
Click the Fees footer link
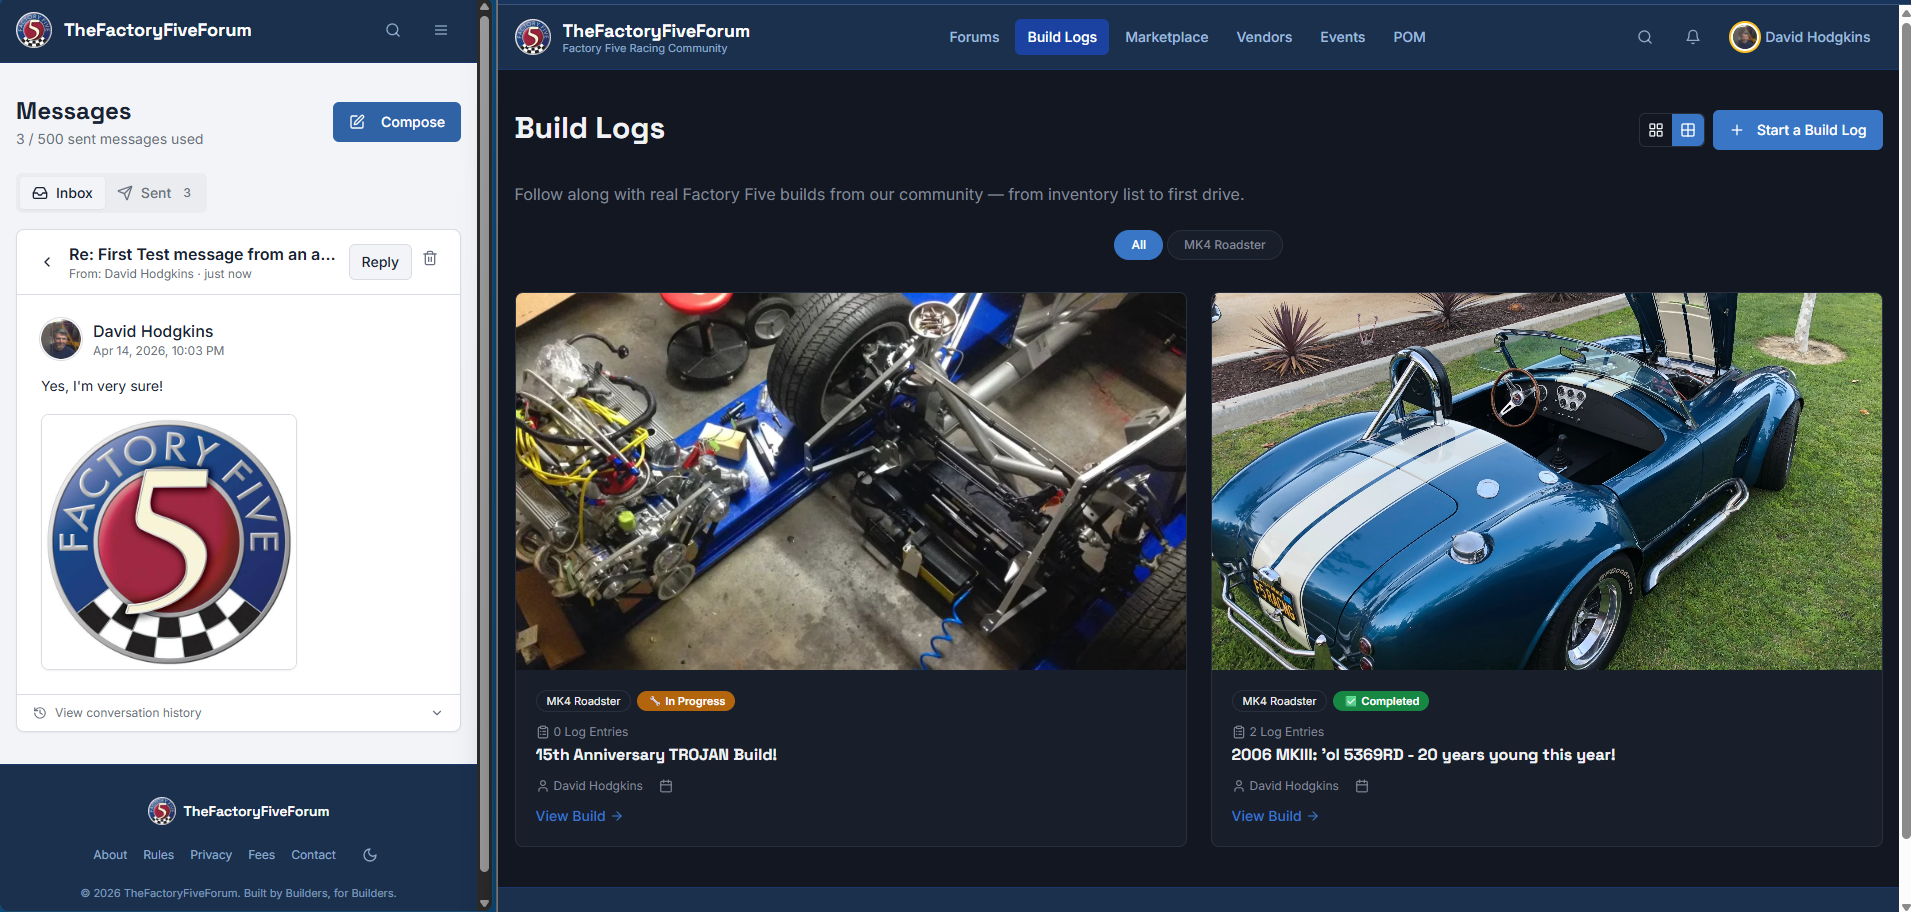click(261, 855)
